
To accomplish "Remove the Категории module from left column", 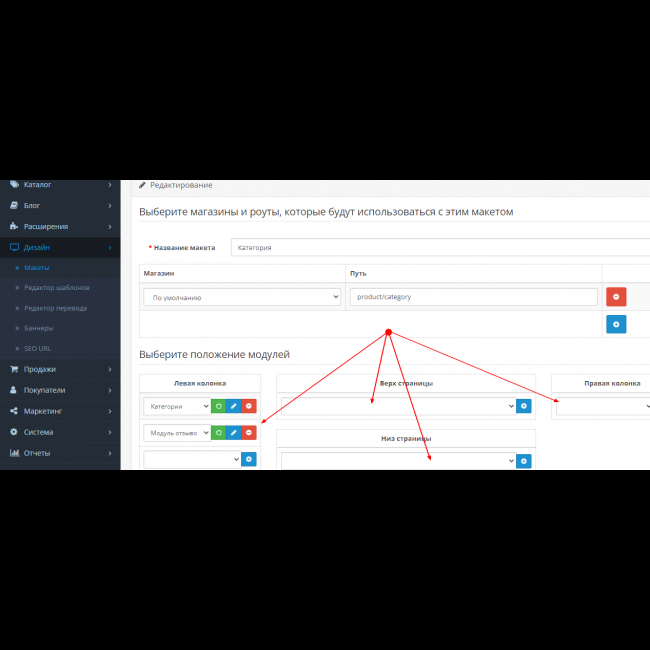I will point(248,406).
